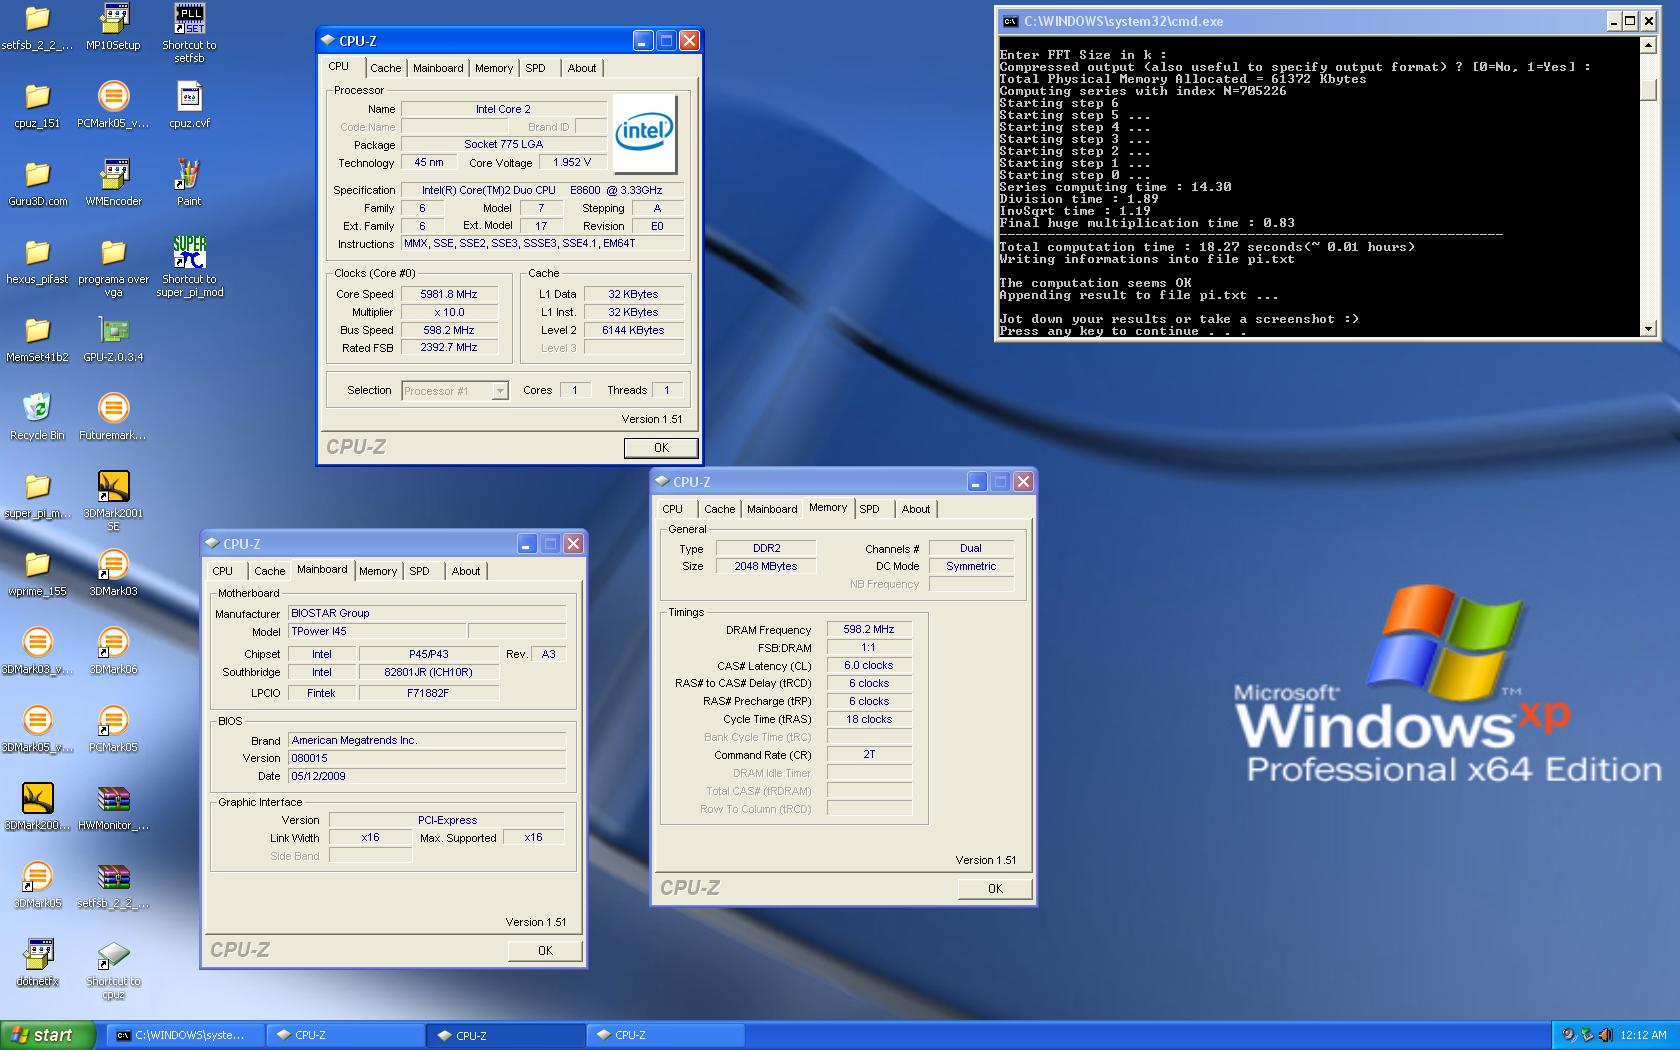The height and width of the screenshot is (1050, 1680).
Task: Click the volume tray icon
Action: coord(1605,1035)
